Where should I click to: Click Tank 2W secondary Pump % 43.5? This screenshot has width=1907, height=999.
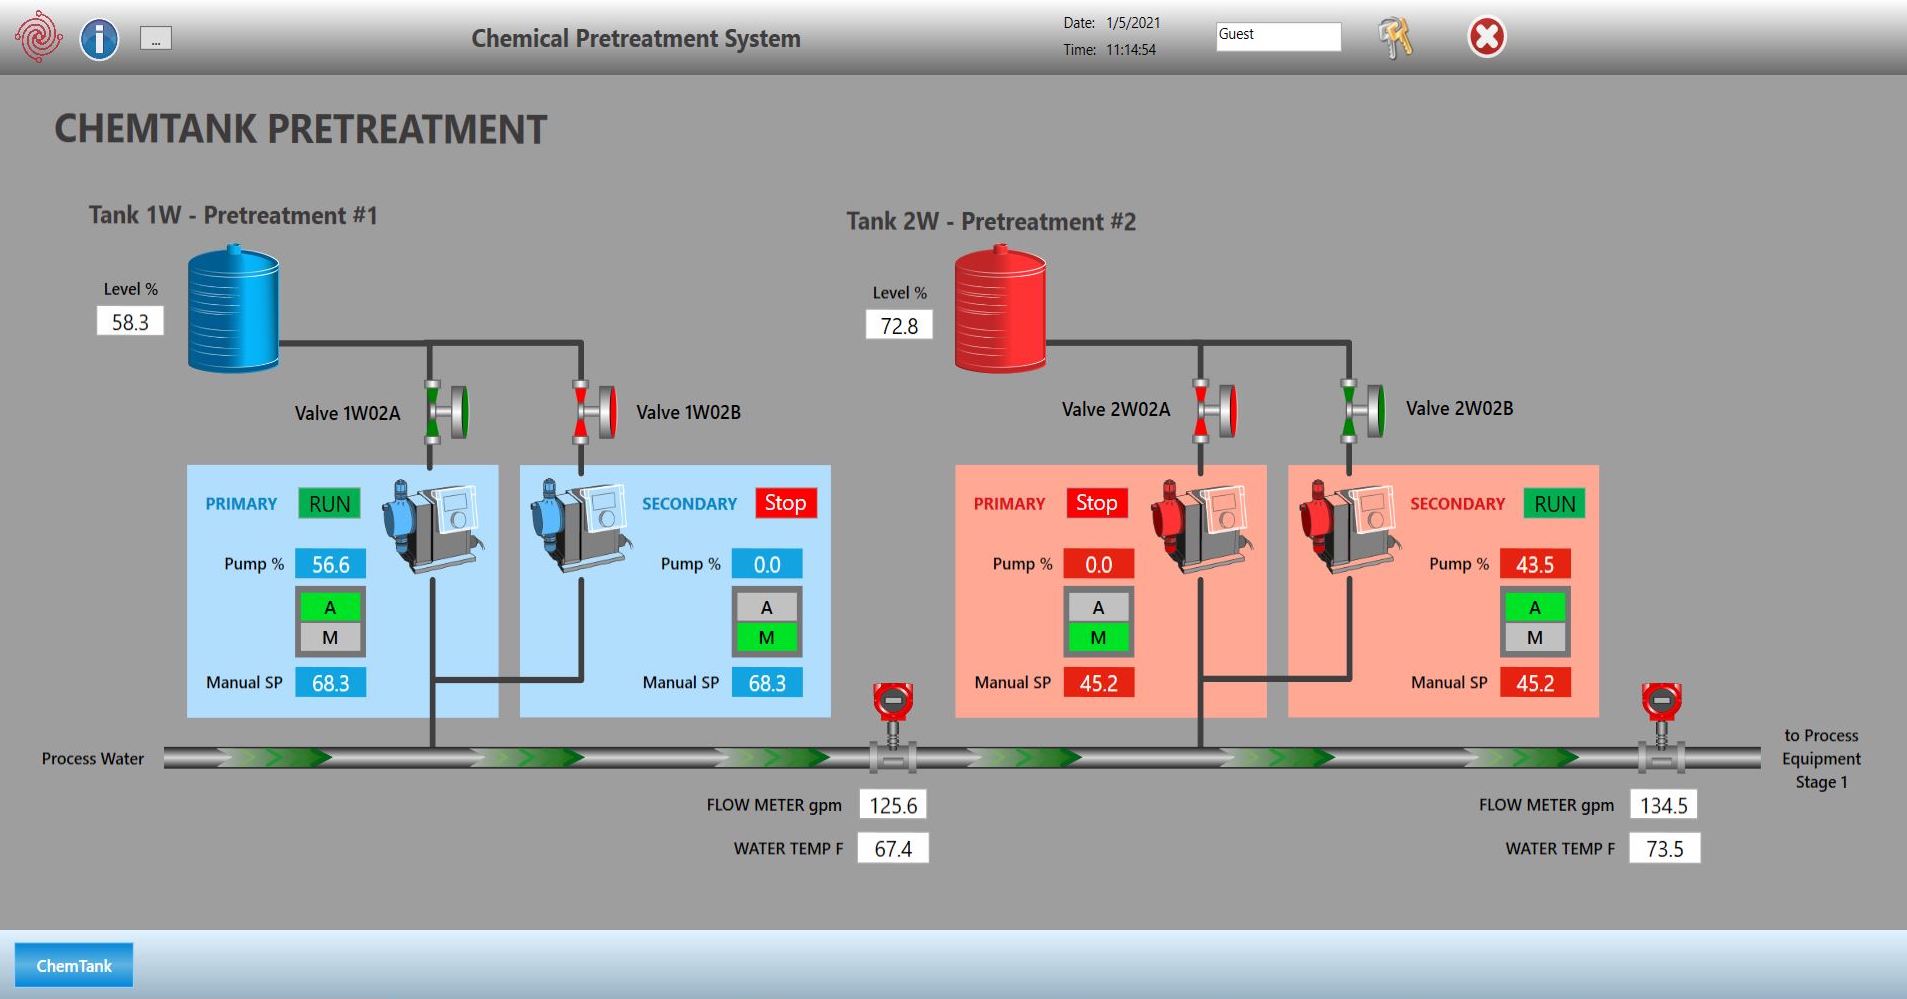[1535, 564]
